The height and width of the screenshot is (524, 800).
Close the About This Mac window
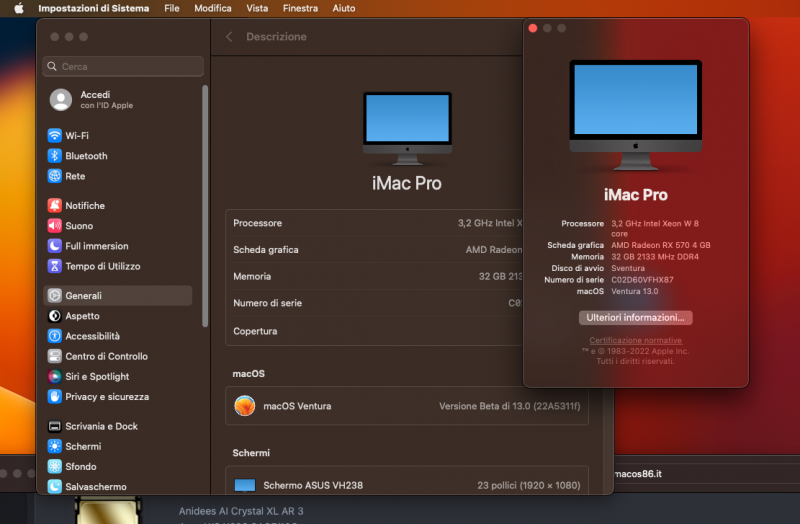[533, 28]
